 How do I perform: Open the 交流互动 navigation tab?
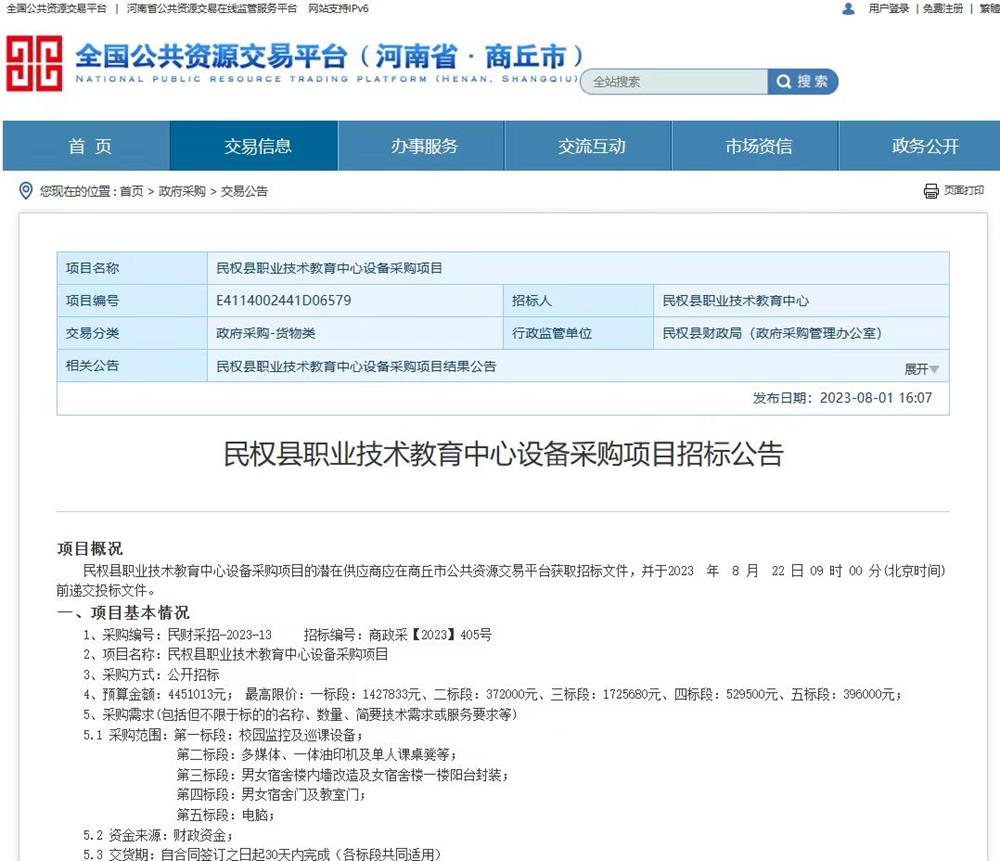coord(591,146)
